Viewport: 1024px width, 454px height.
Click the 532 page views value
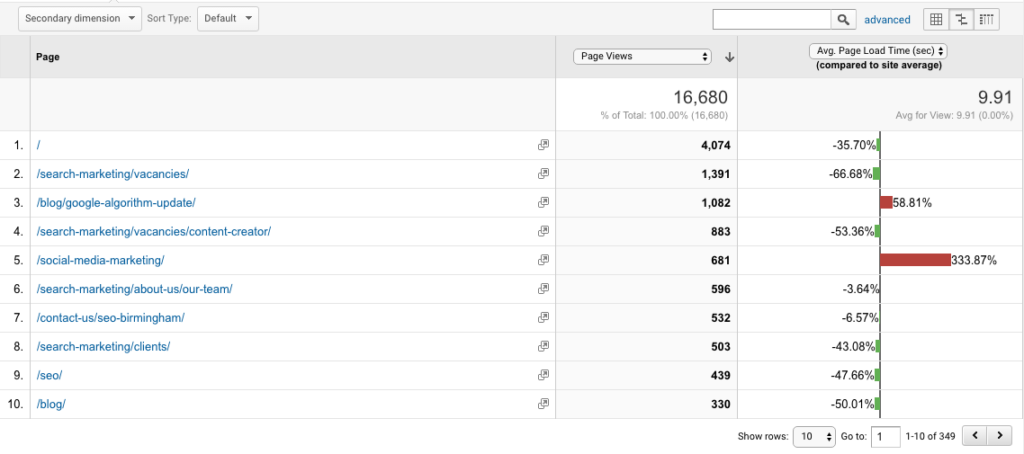pos(720,317)
